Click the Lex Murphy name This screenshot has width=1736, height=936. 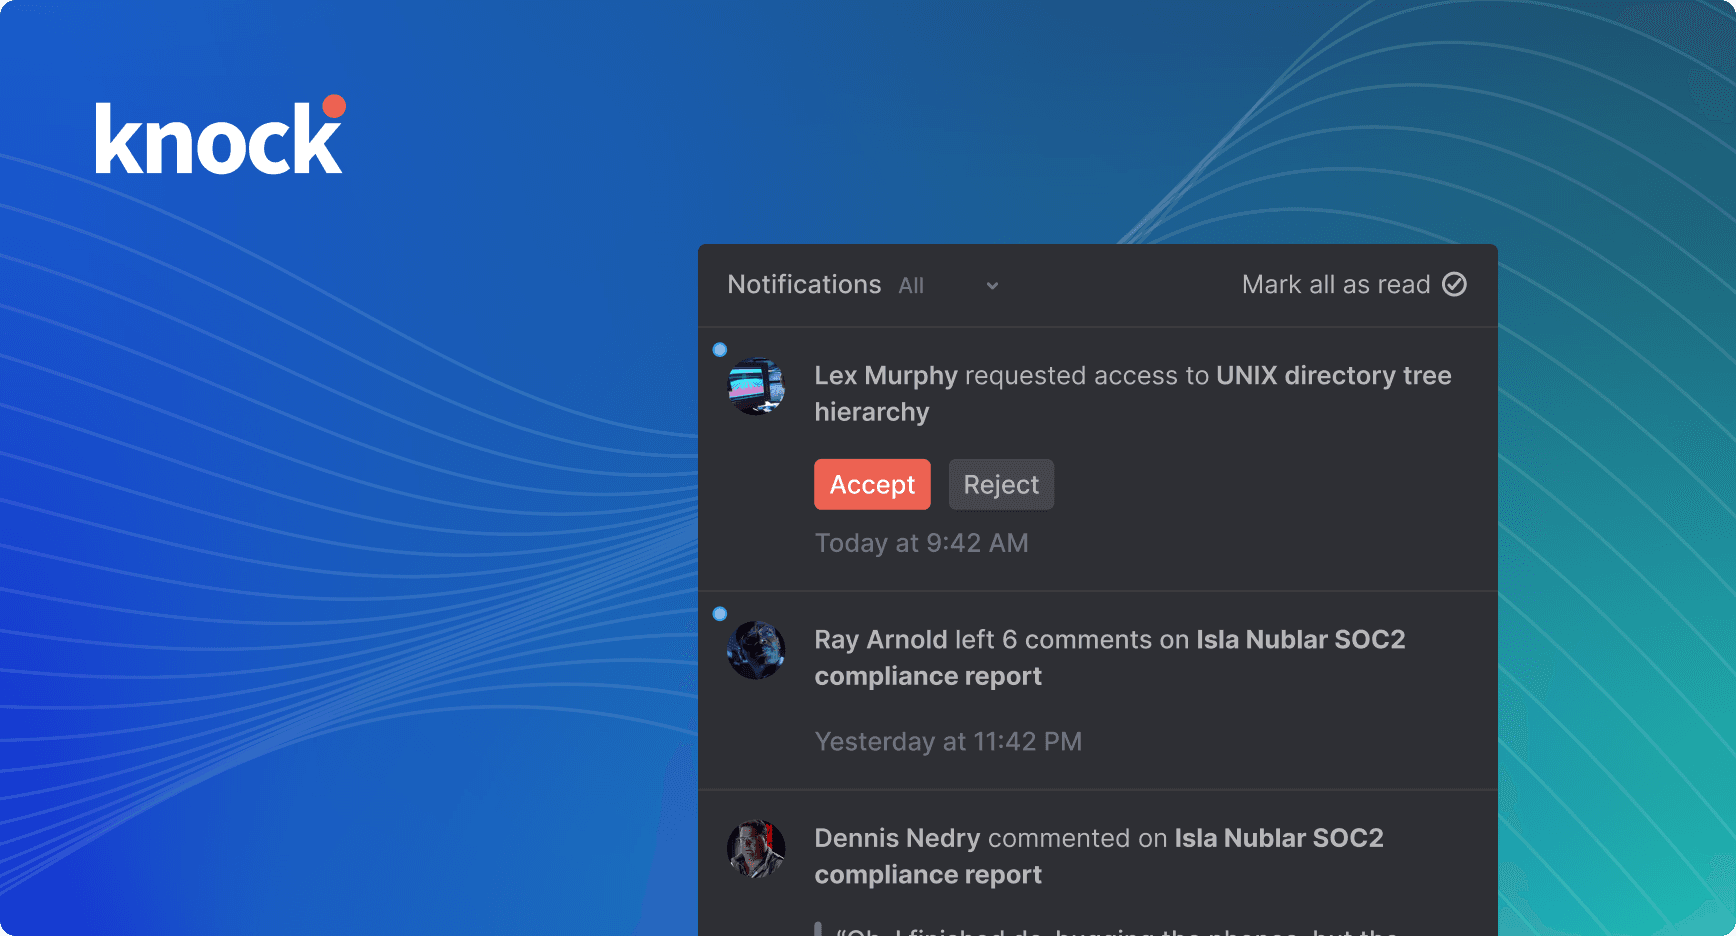pos(885,376)
